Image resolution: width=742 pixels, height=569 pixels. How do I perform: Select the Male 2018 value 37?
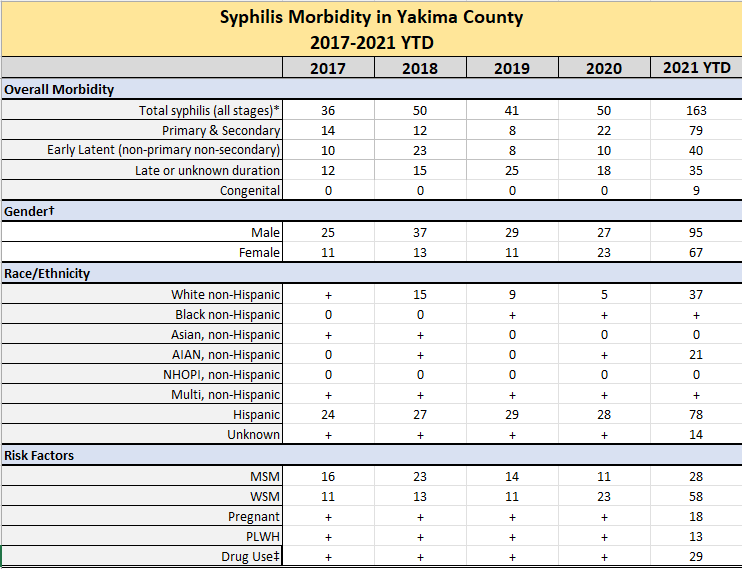pyautogui.click(x=419, y=233)
